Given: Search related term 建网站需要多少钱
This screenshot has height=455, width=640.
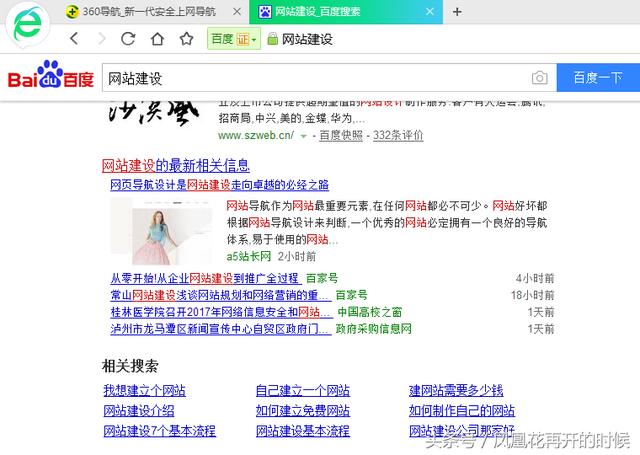Looking at the screenshot, I should pyautogui.click(x=456, y=391).
